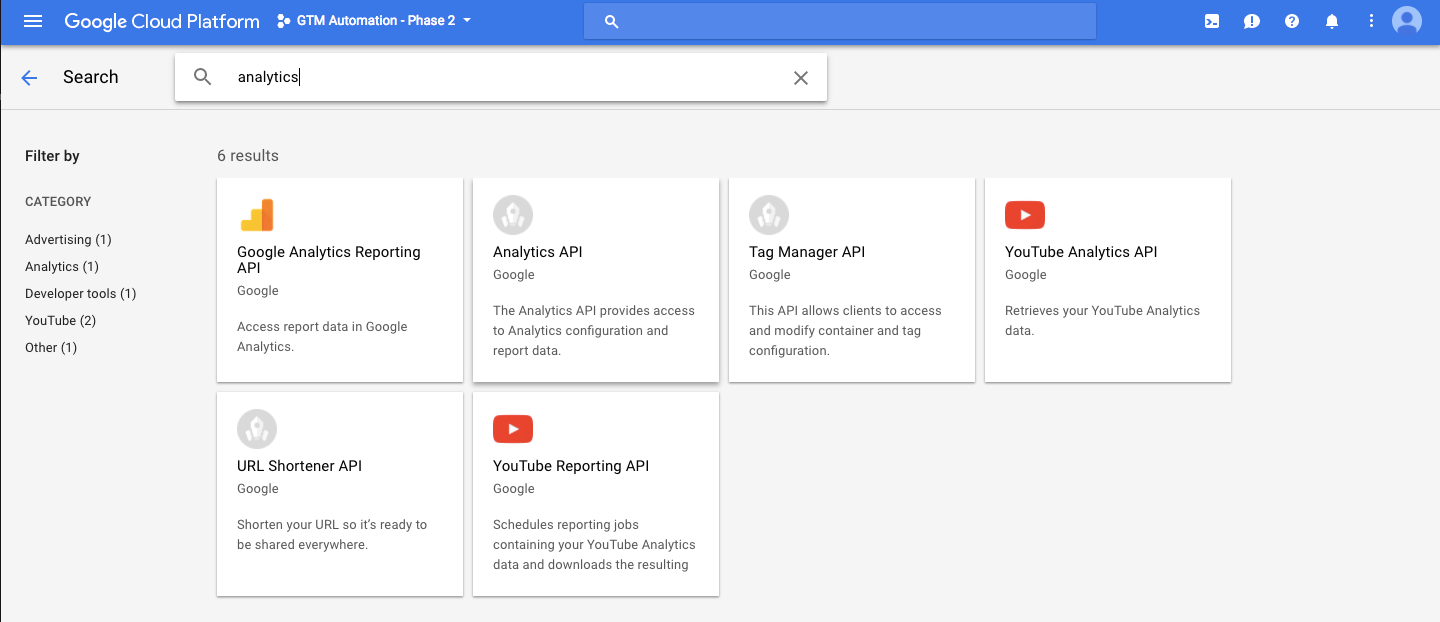Click the top header search bar
This screenshot has height=622, width=1440.
click(840, 21)
